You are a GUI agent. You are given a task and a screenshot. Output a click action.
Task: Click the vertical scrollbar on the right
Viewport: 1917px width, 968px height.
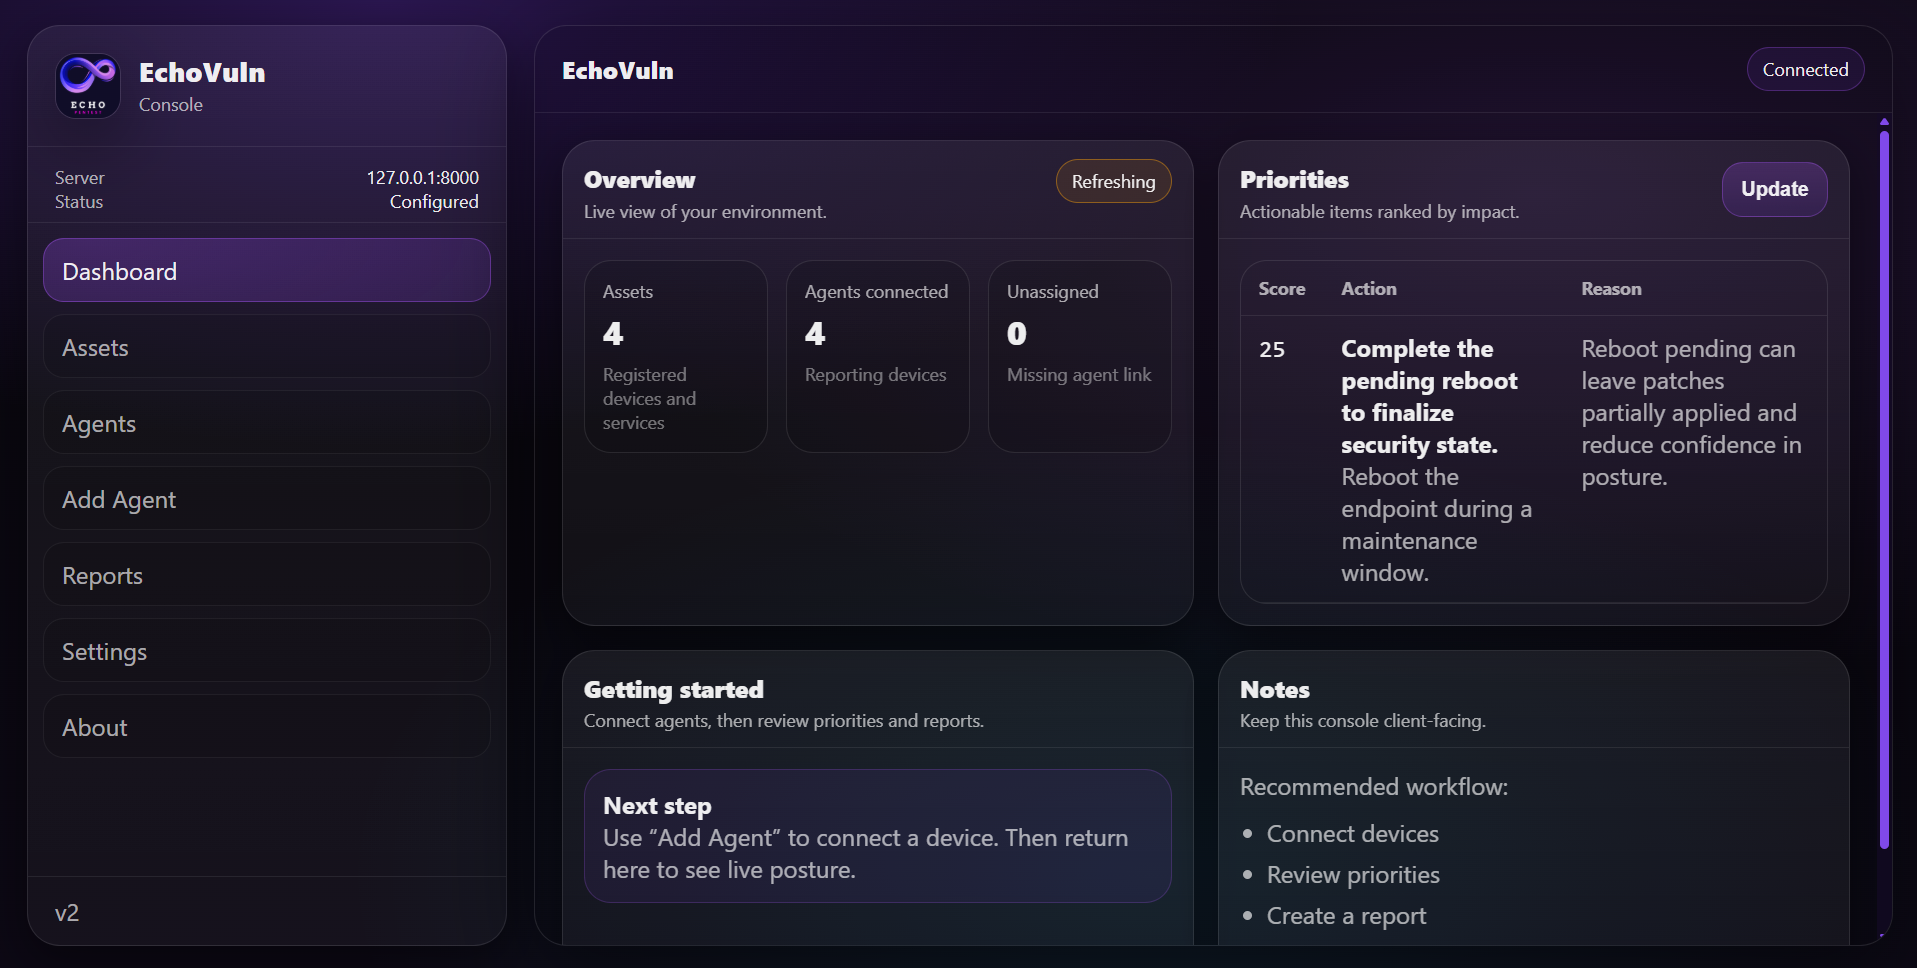point(1884,500)
